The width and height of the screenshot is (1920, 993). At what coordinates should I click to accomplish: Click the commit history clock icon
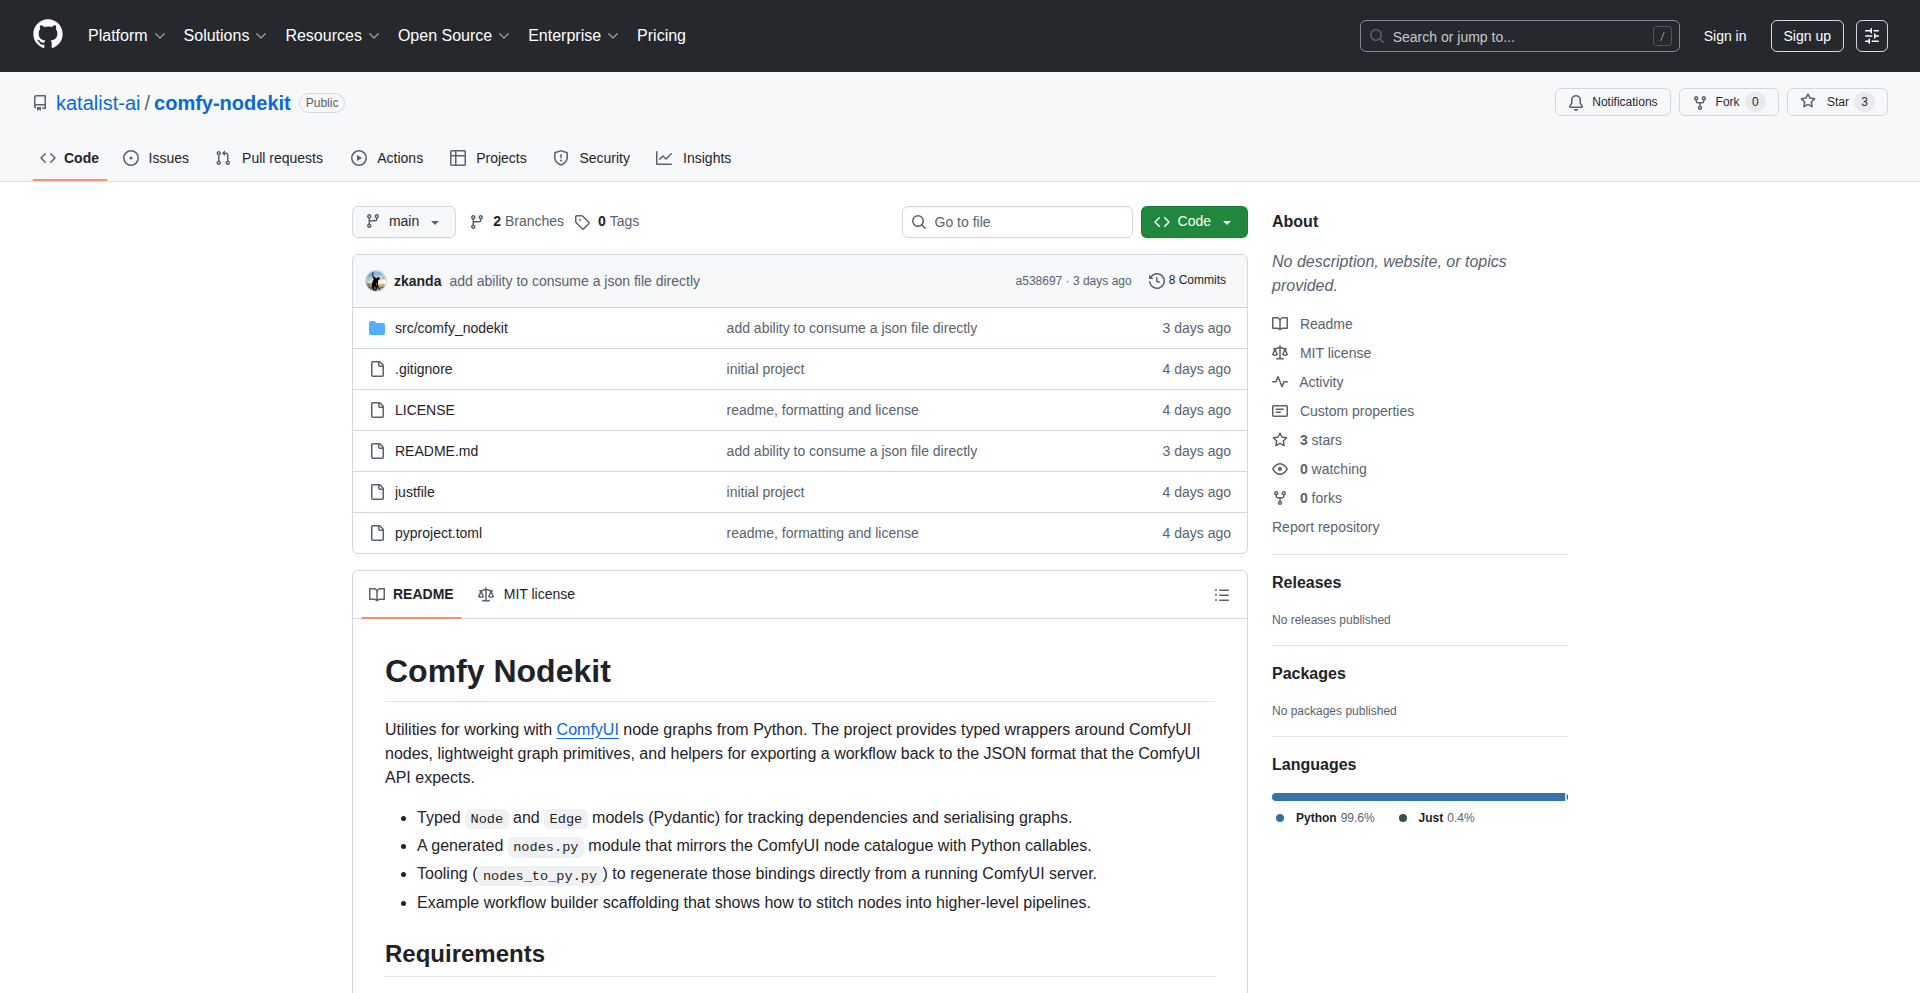click(x=1157, y=280)
